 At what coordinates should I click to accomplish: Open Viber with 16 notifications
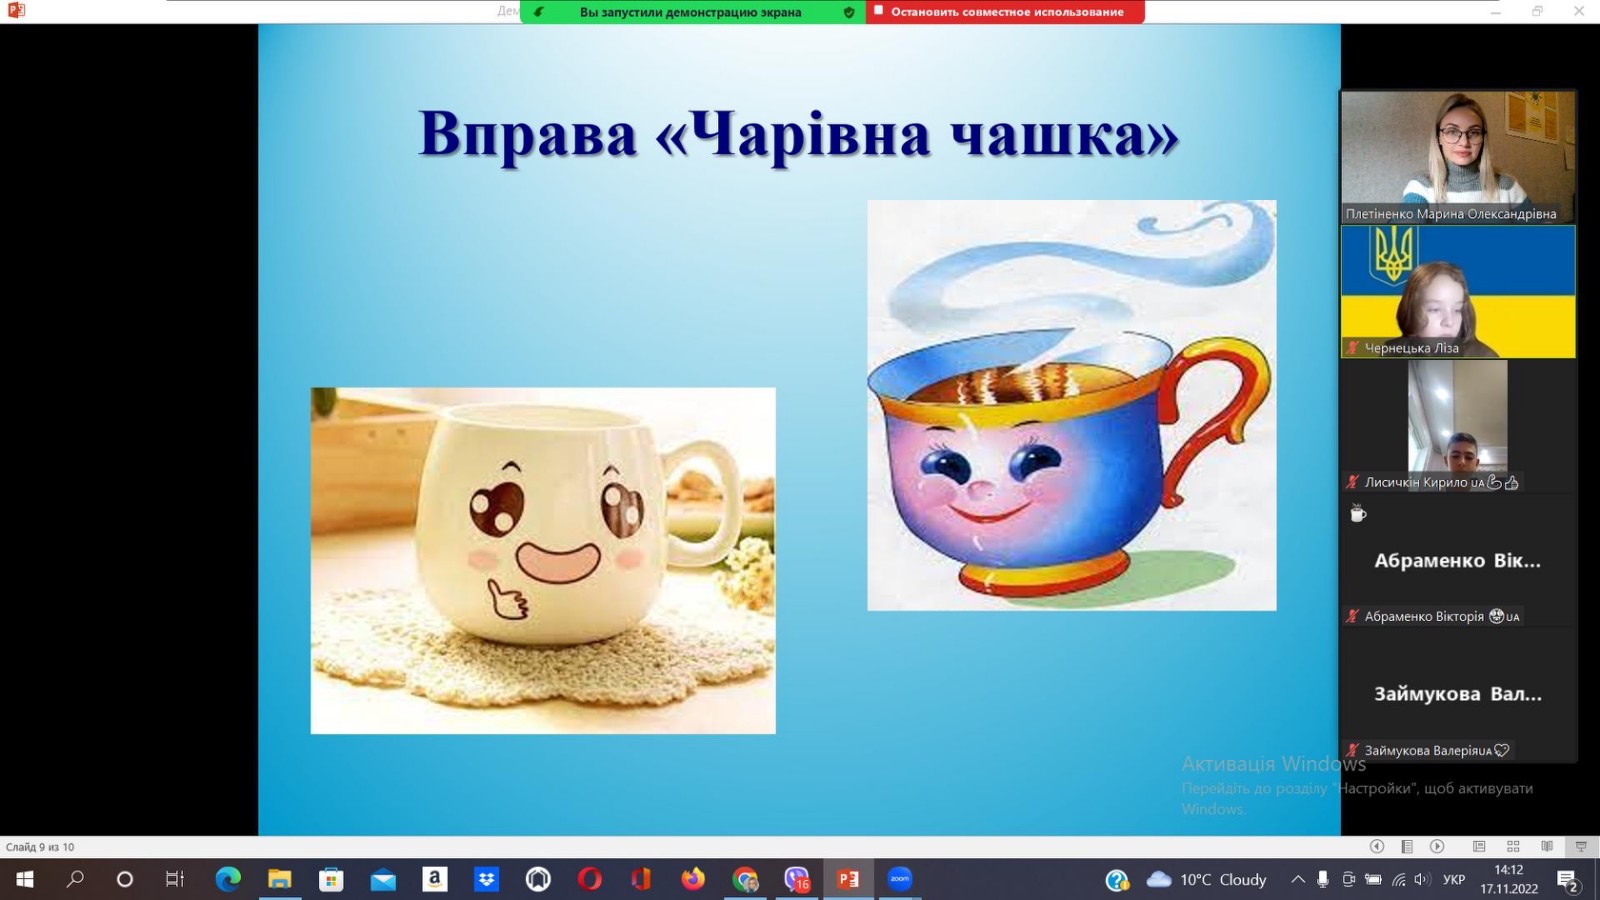(x=797, y=879)
